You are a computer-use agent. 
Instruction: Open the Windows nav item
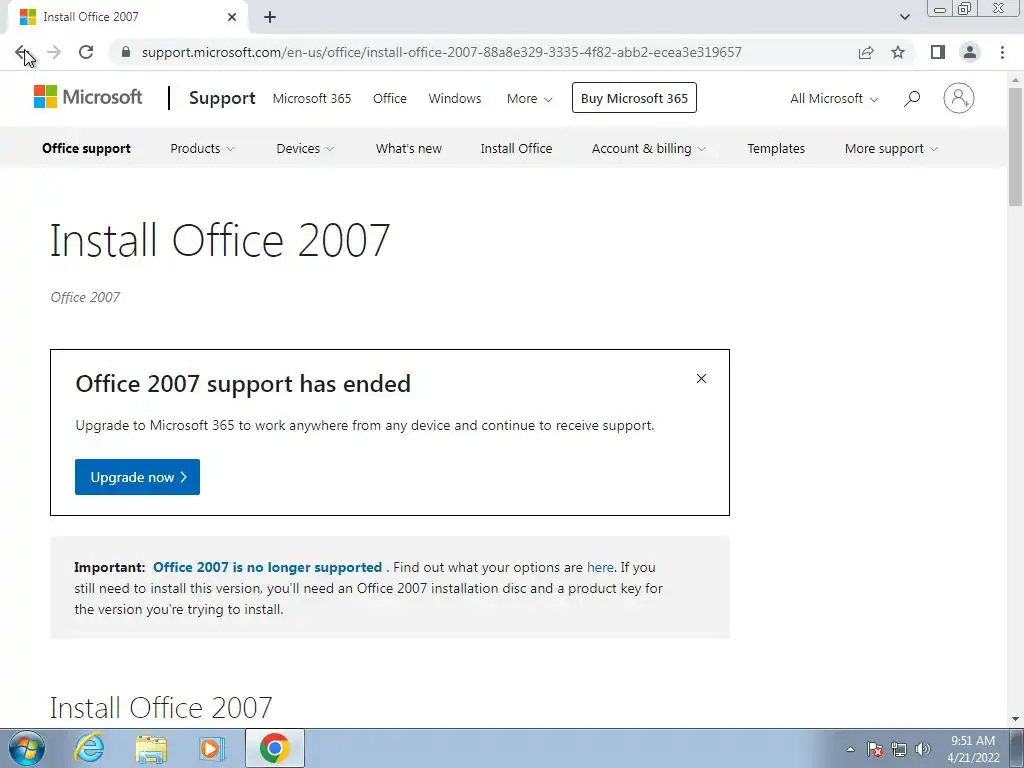coord(455,99)
